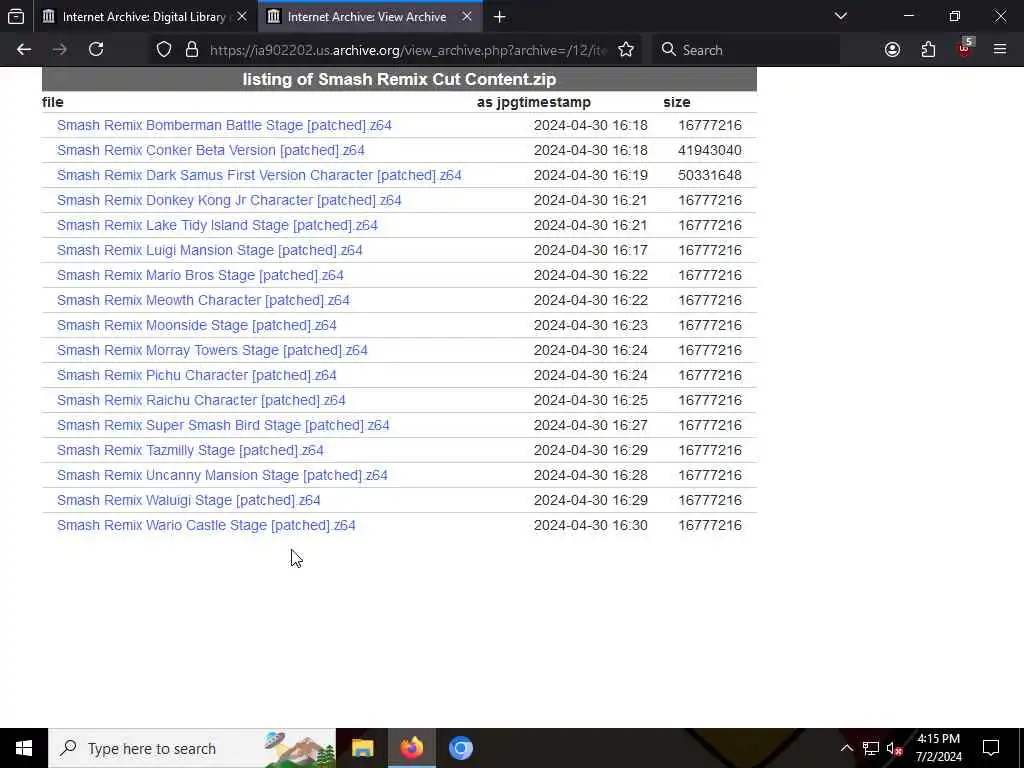1024x768 pixels.
Task: Open the muted volume tray icon
Action: (x=894, y=748)
